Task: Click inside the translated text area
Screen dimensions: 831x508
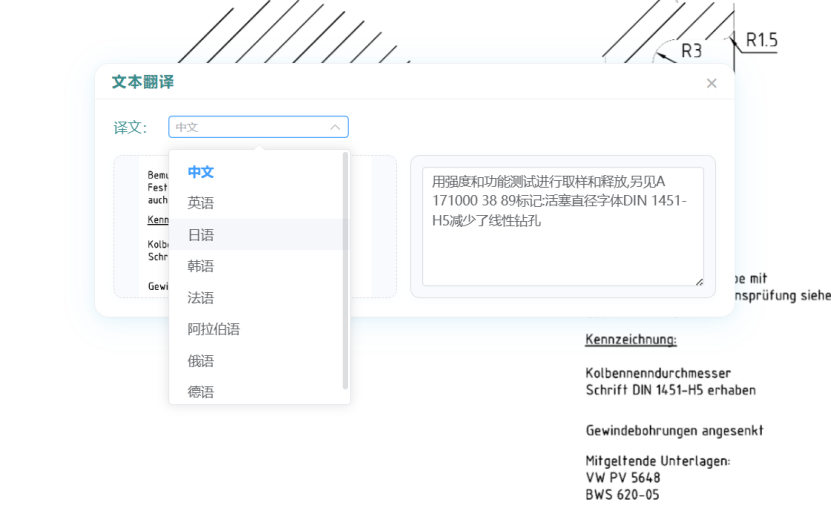Action: tap(563, 227)
